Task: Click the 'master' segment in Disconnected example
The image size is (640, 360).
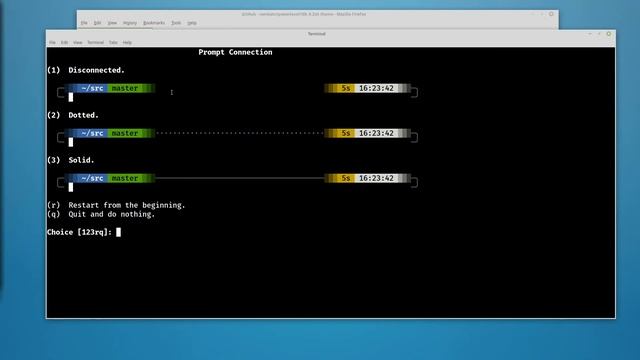Action: pyautogui.click(x=124, y=88)
